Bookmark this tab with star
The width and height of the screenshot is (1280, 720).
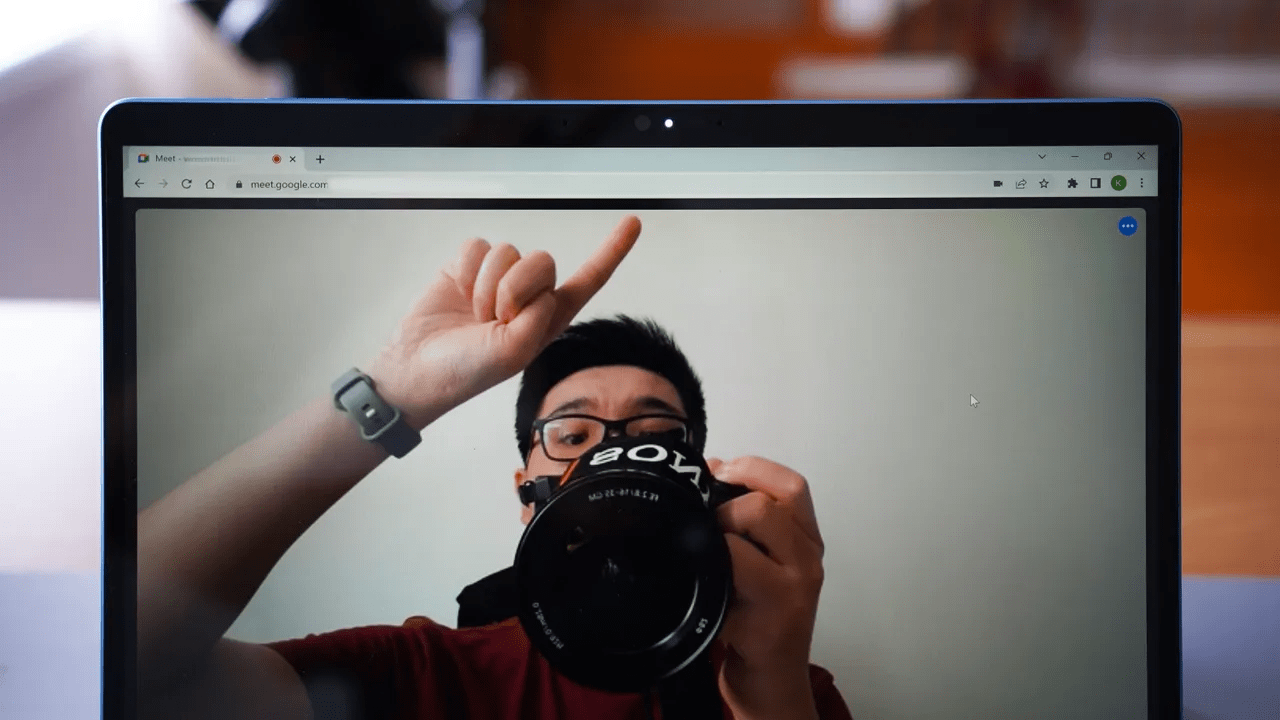(1044, 184)
